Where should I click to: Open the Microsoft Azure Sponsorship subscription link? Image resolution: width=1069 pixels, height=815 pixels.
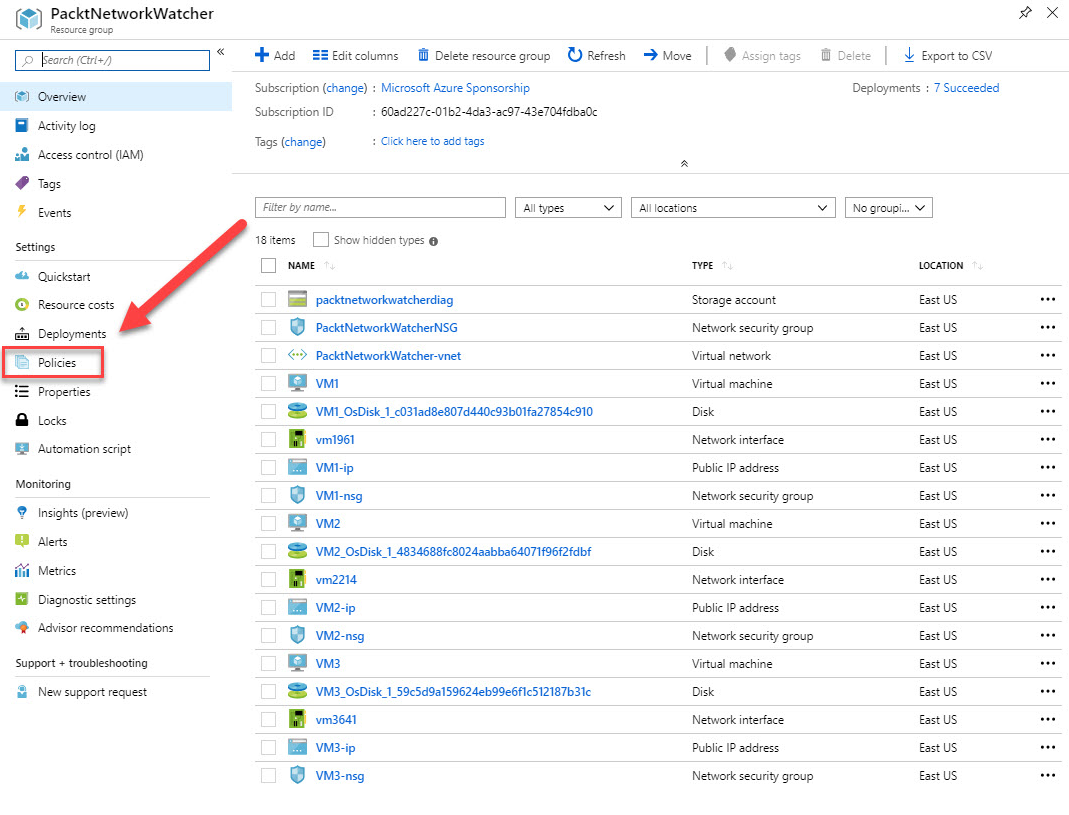pos(455,88)
